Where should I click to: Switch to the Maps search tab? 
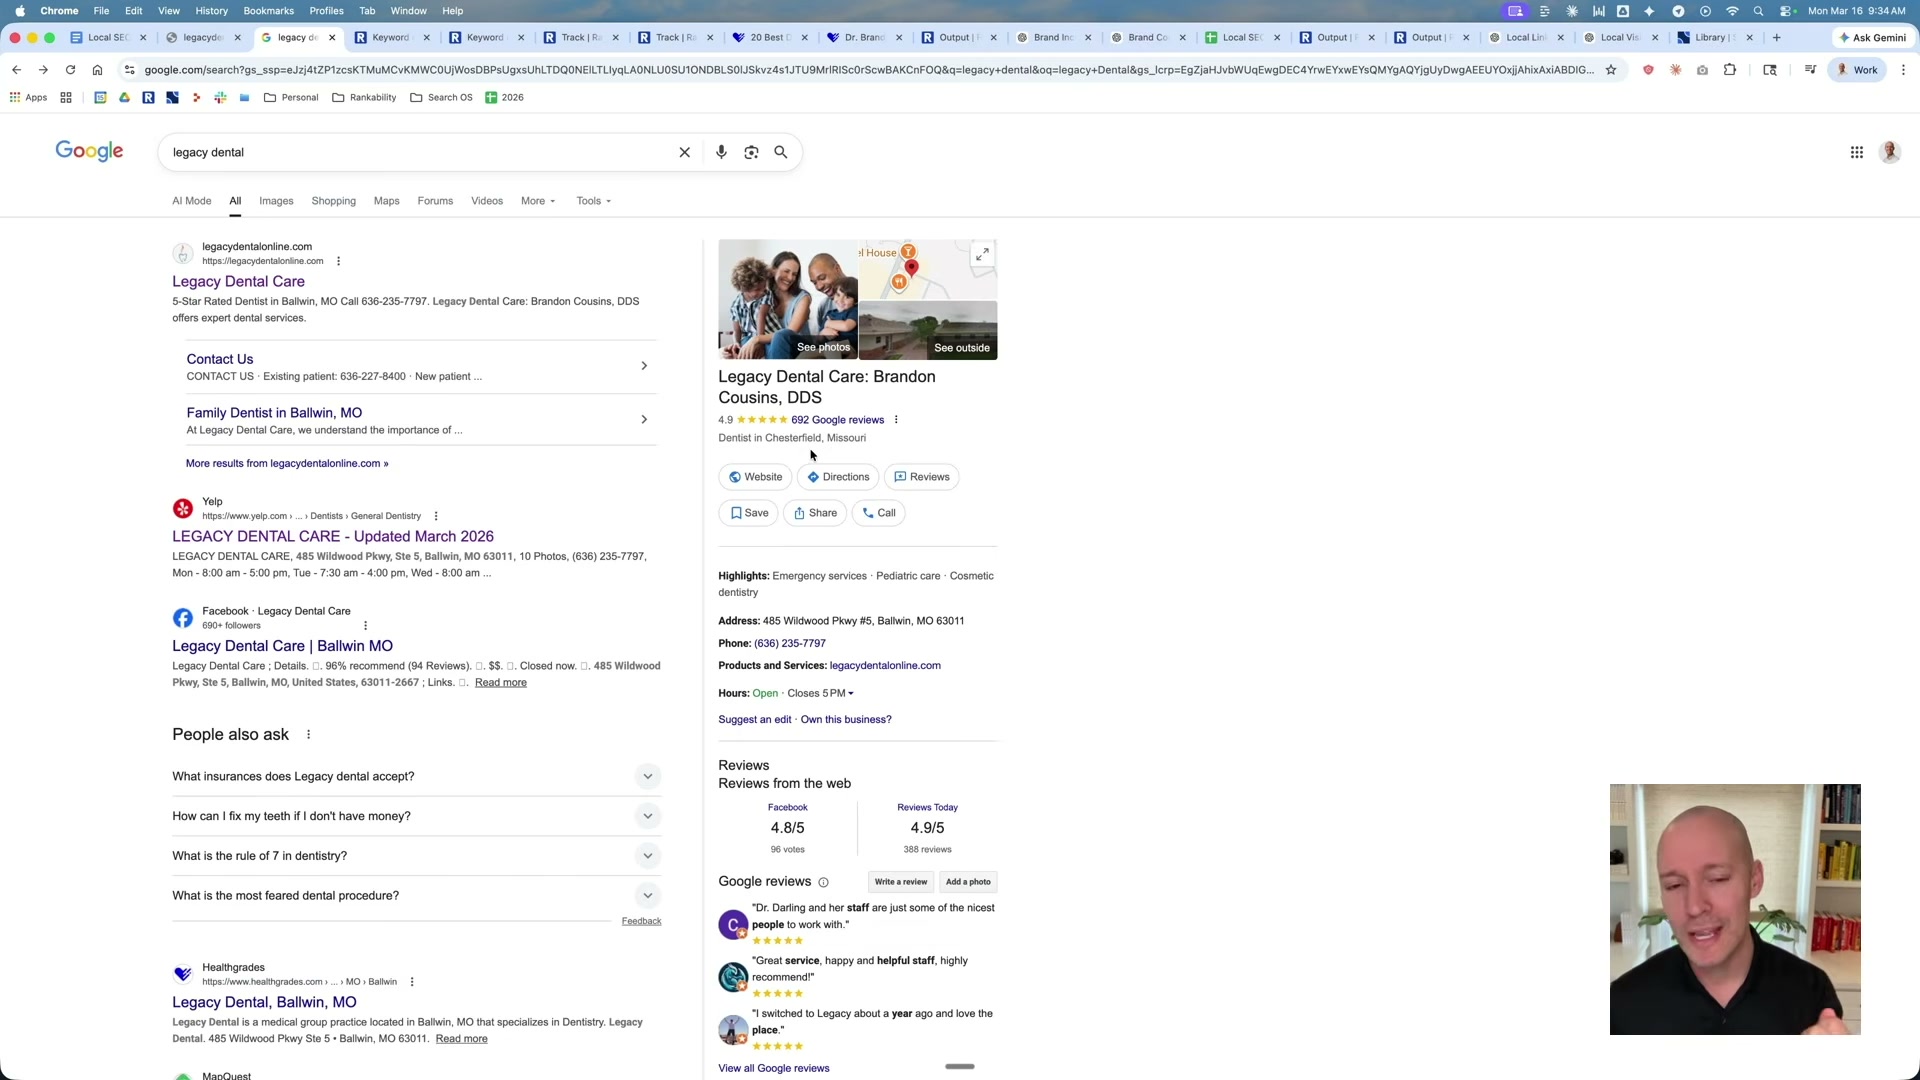[387, 201]
